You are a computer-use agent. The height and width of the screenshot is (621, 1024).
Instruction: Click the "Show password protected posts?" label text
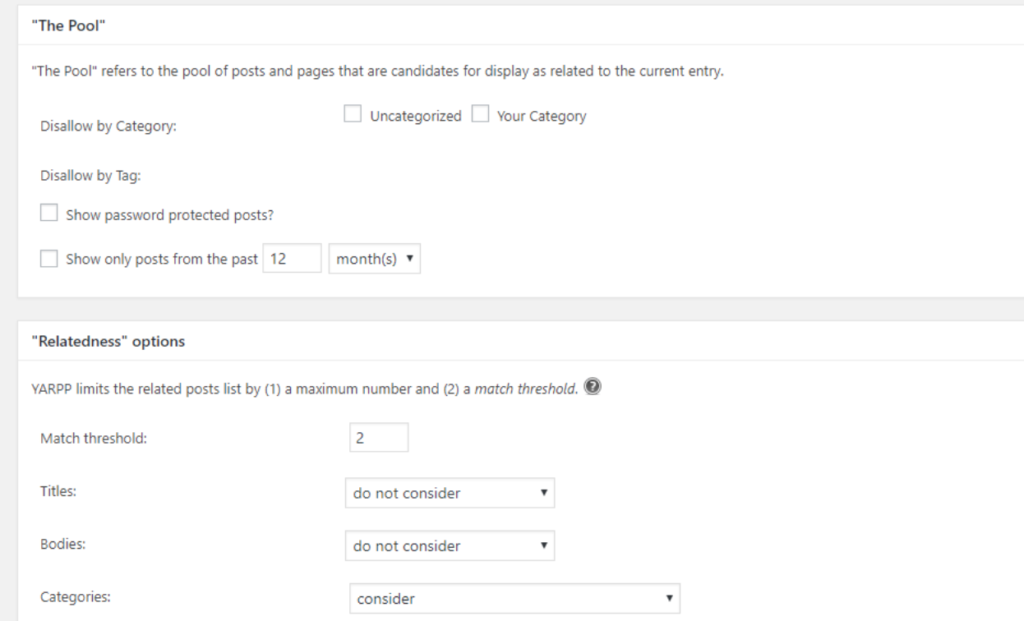pos(170,215)
